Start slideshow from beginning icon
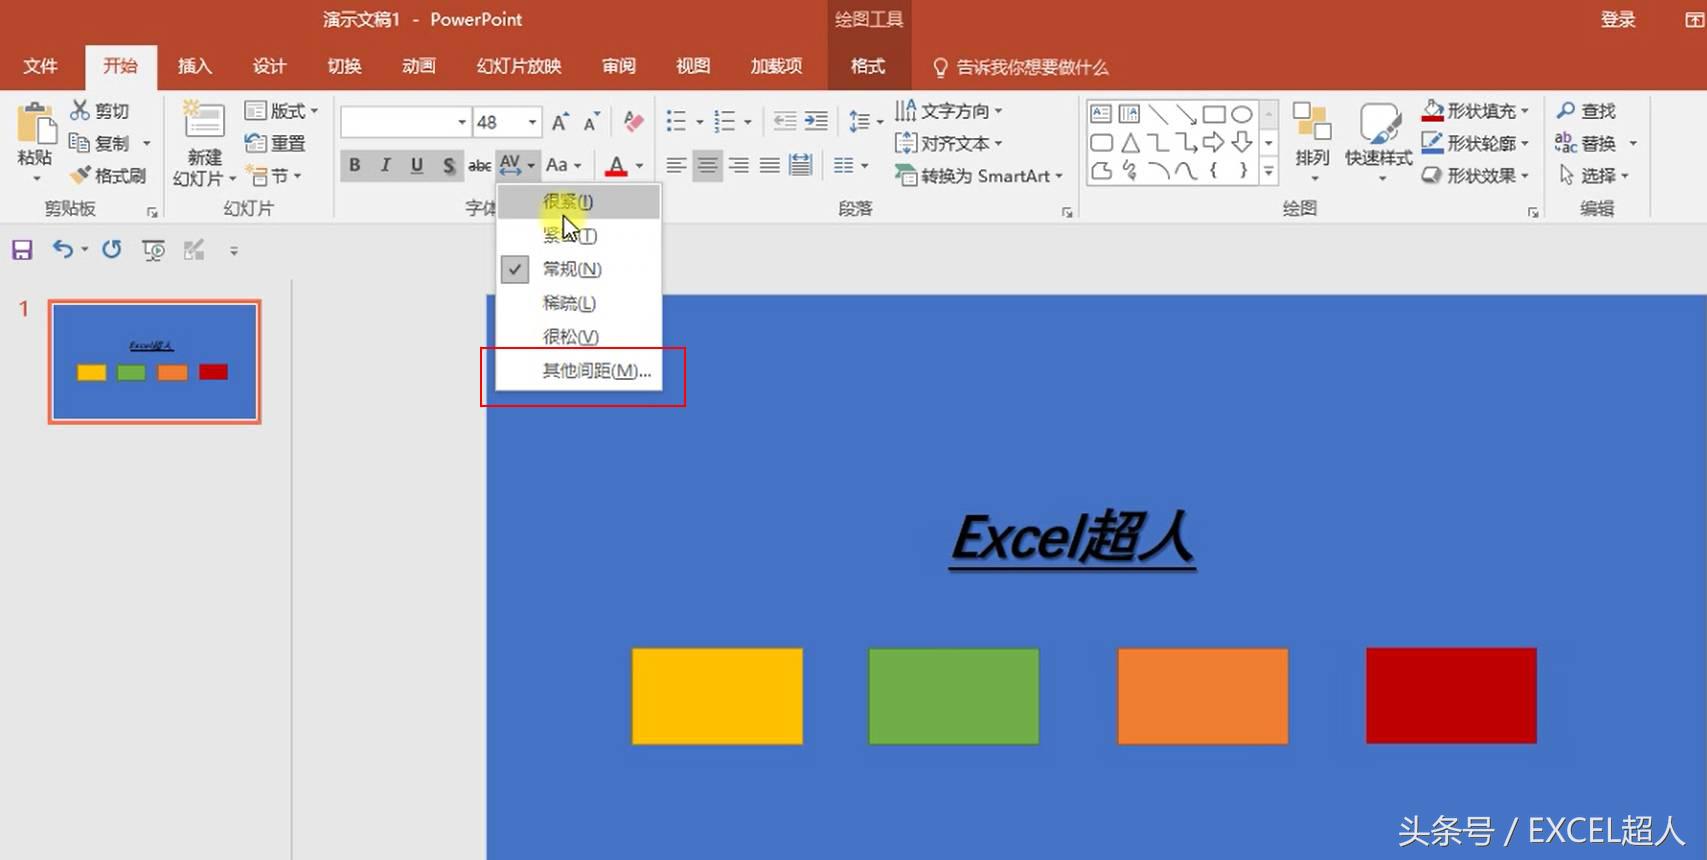 pos(153,250)
